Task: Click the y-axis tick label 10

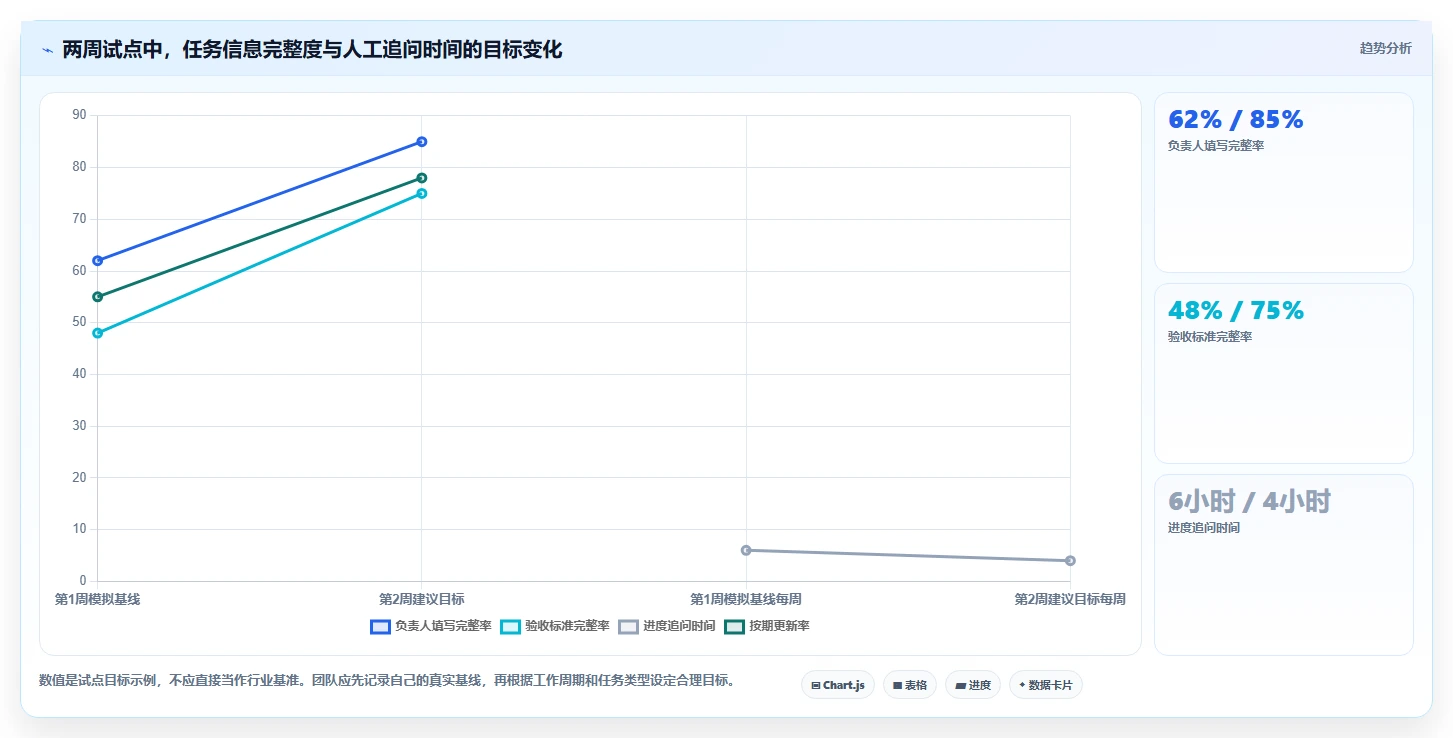Action: tap(79, 529)
